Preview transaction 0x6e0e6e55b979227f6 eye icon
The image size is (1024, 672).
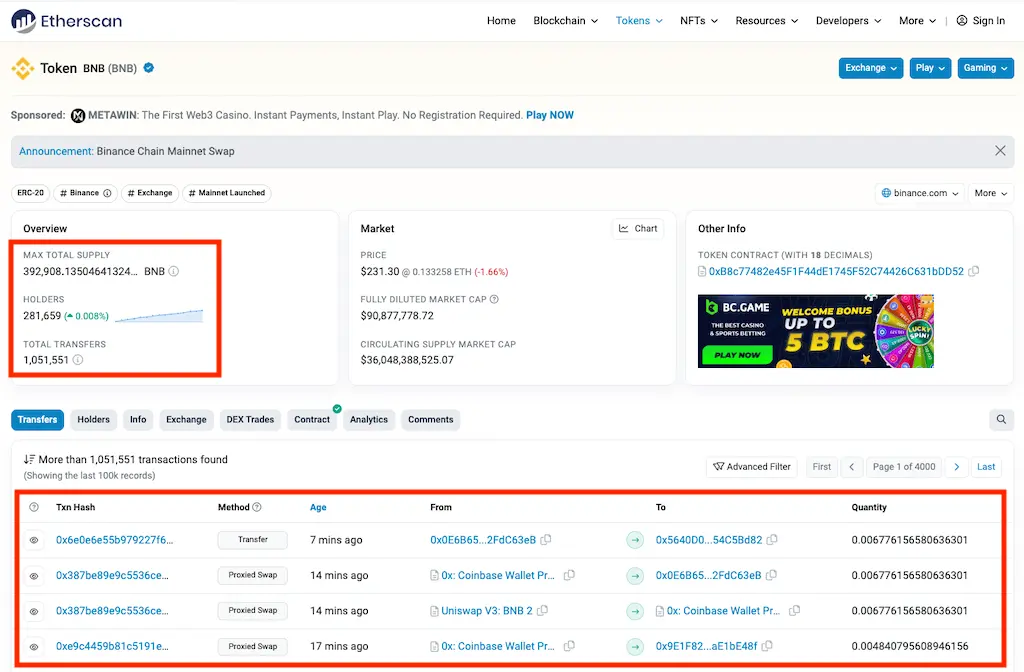pos(34,540)
